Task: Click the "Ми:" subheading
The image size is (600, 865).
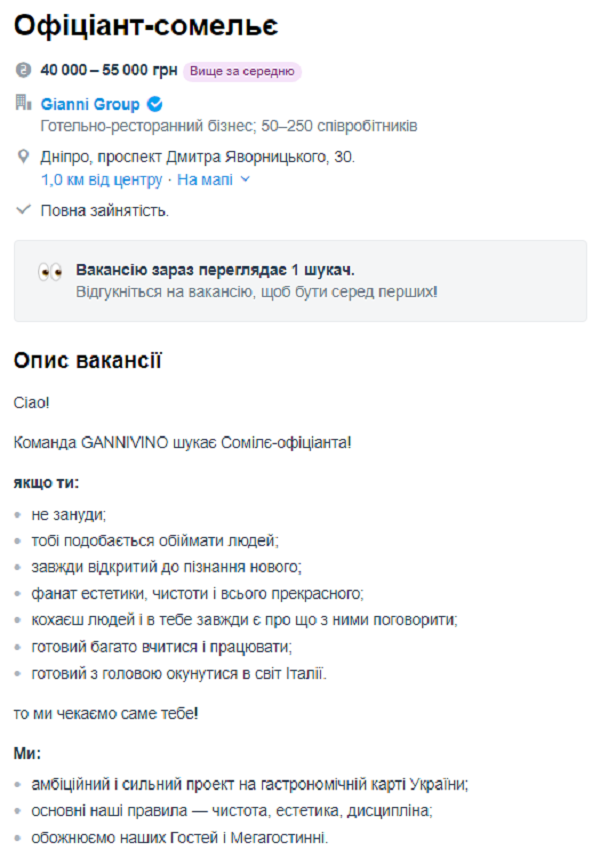Action: [x=27, y=752]
